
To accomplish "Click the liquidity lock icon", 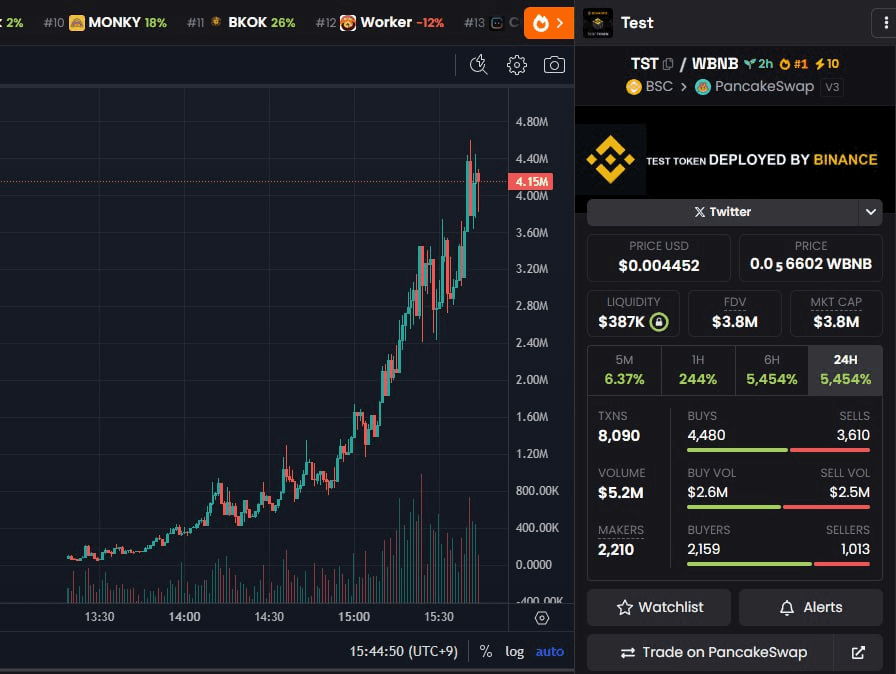I will (659, 322).
